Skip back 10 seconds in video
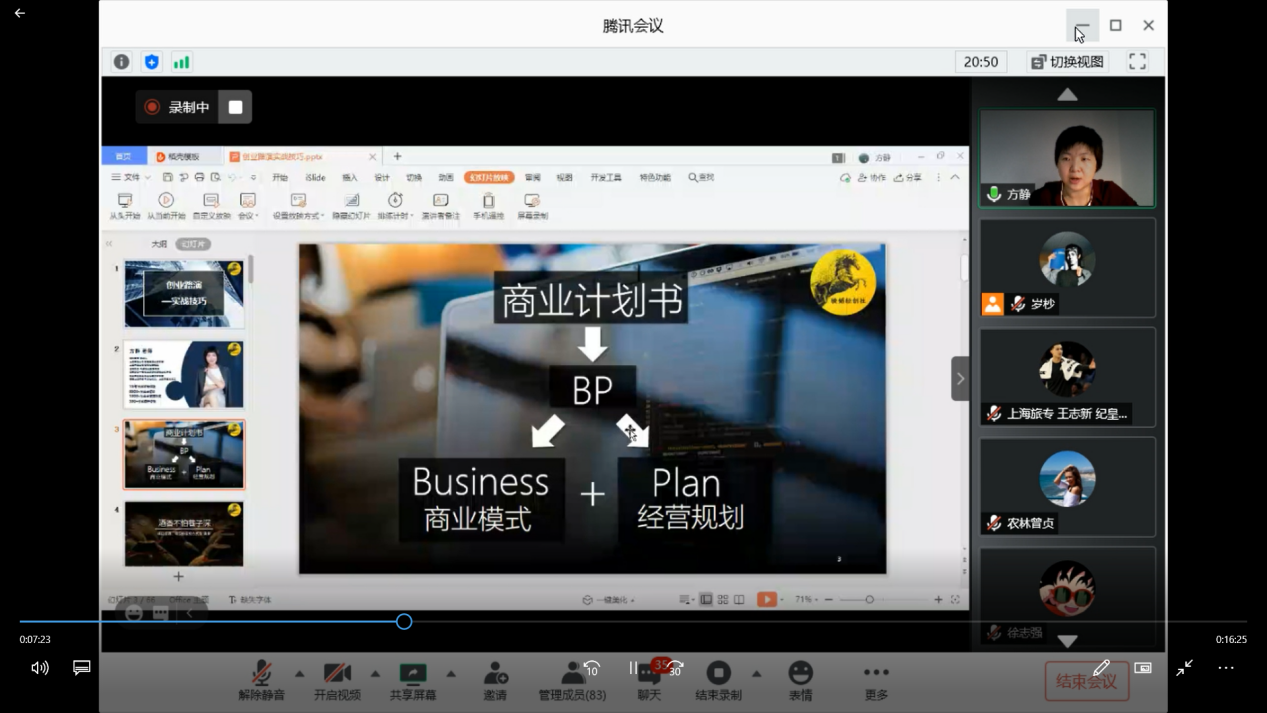Image resolution: width=1267 pixels, height=713 pixels. click(x=592, y=668)
